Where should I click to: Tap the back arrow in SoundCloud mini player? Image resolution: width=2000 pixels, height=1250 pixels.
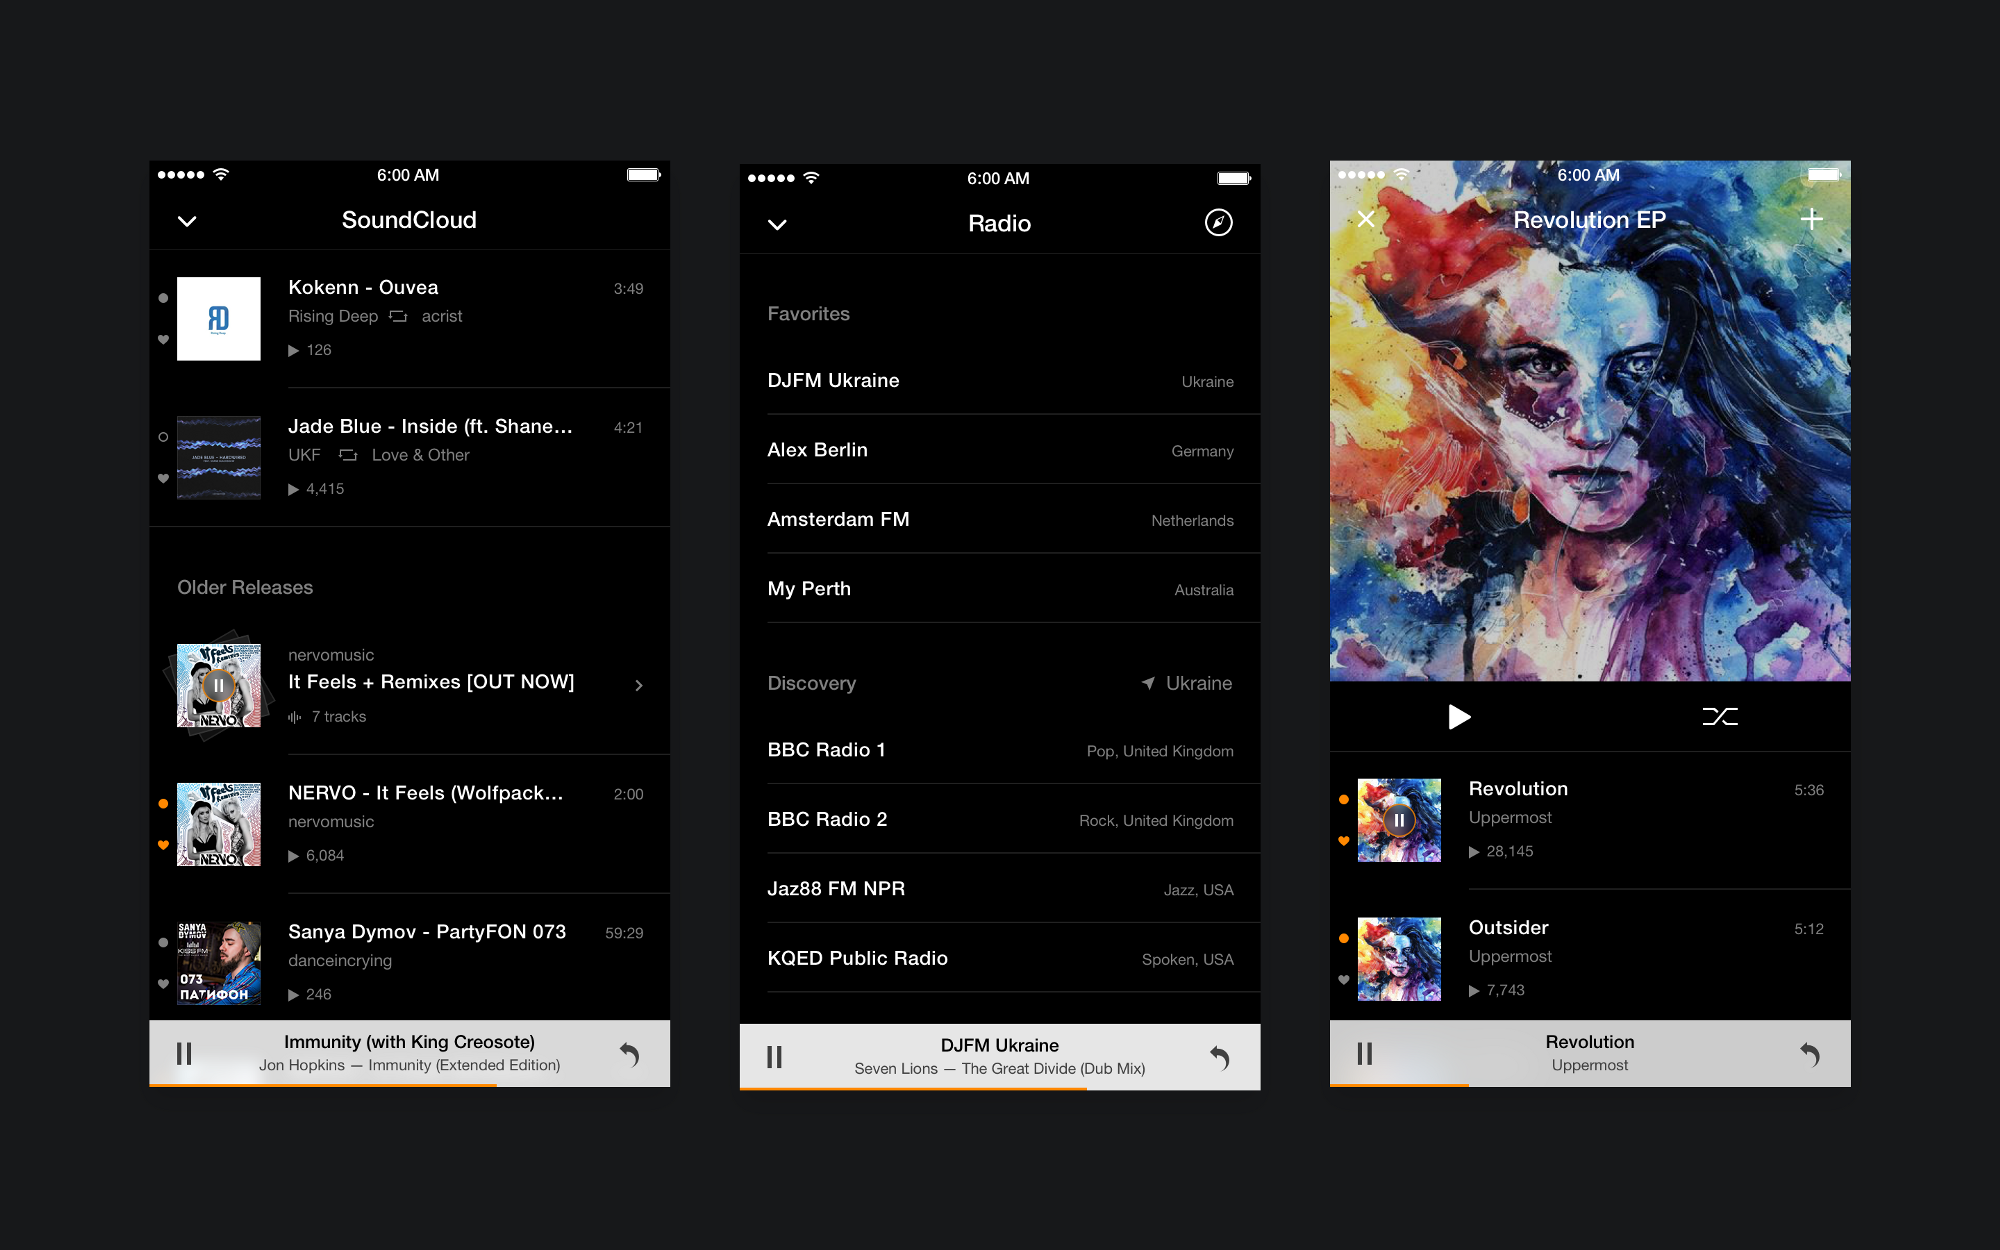(629, 1054)
